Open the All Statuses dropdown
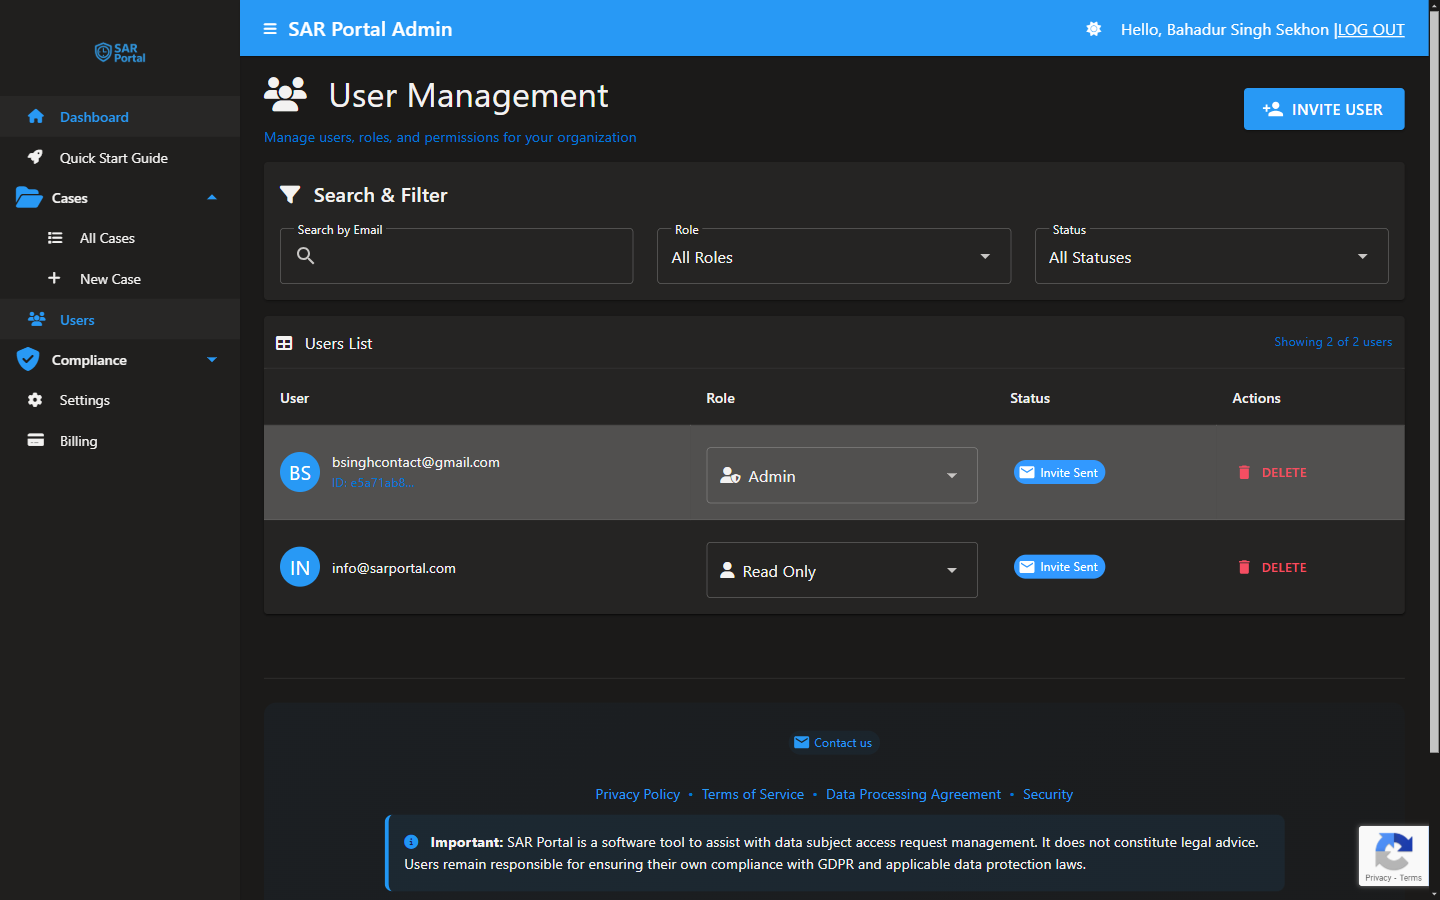This screenshot has width=1440, height=900. (1211, 256)
